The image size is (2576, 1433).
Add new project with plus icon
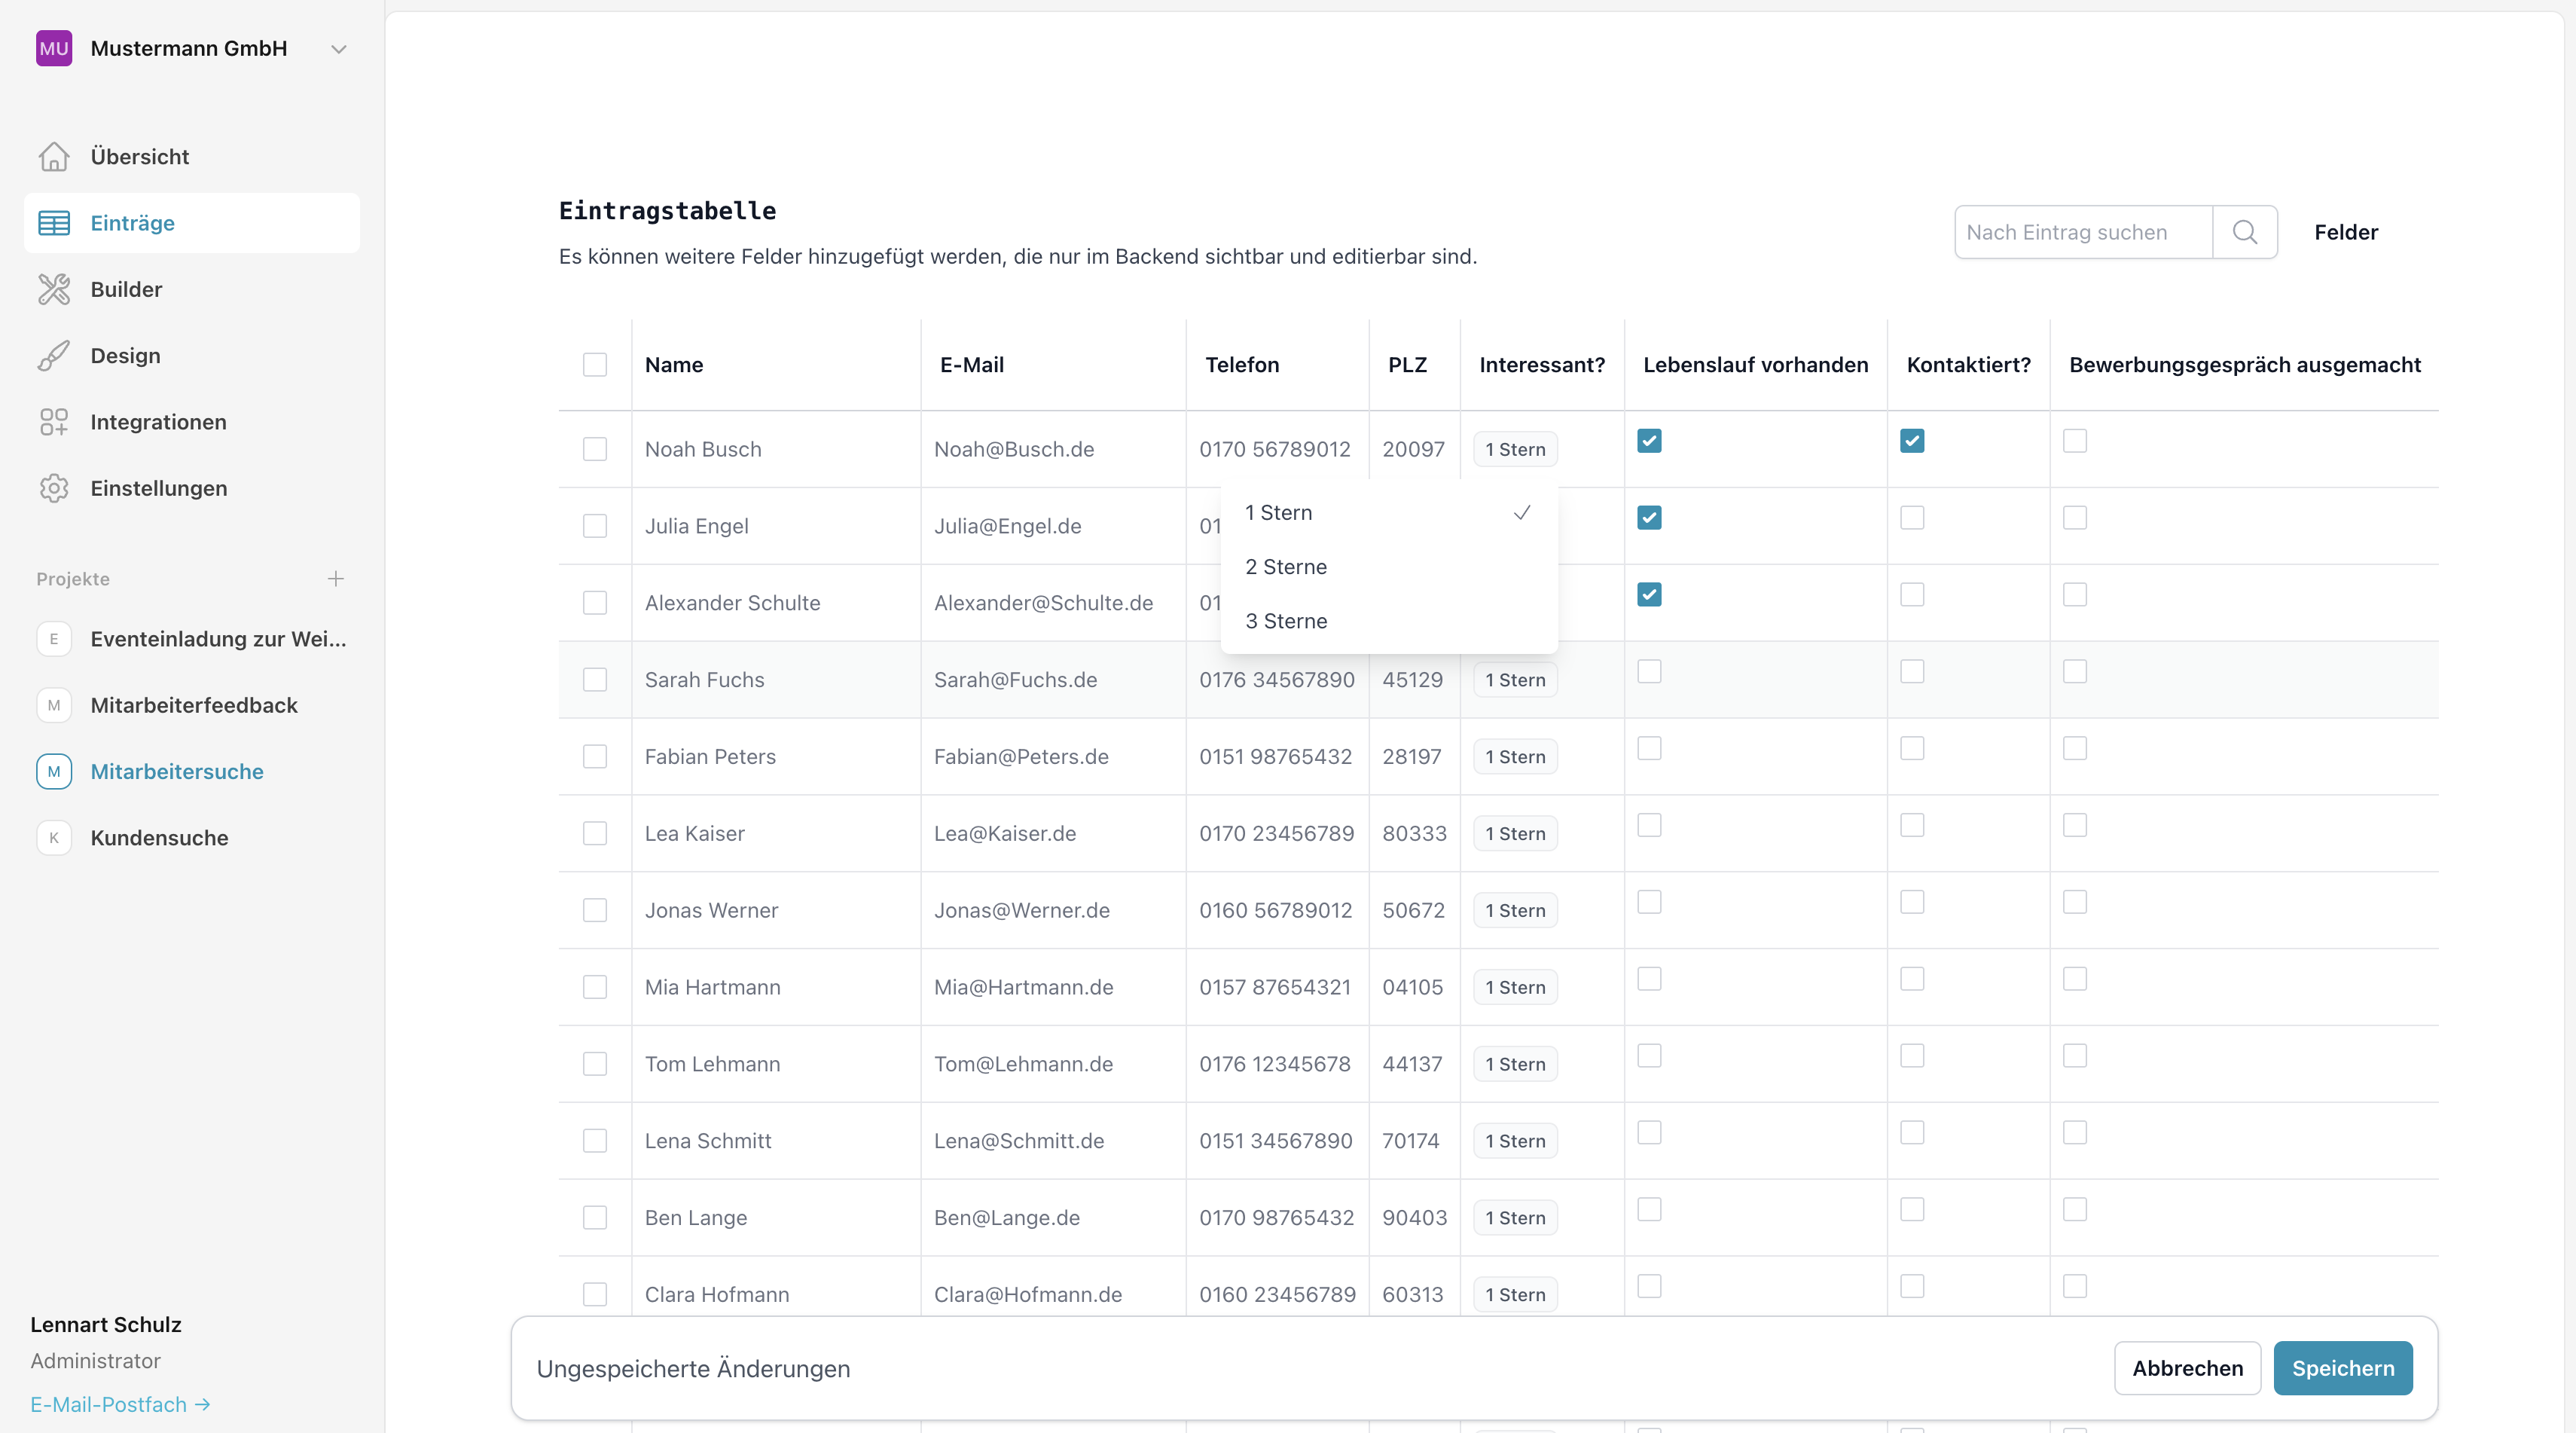point(336,578)
